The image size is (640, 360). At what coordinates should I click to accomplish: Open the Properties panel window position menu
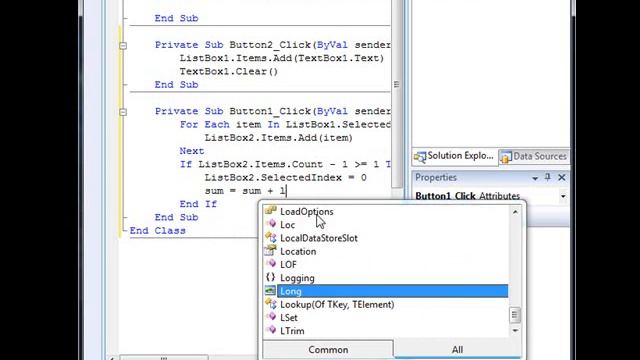click(535, 178)
